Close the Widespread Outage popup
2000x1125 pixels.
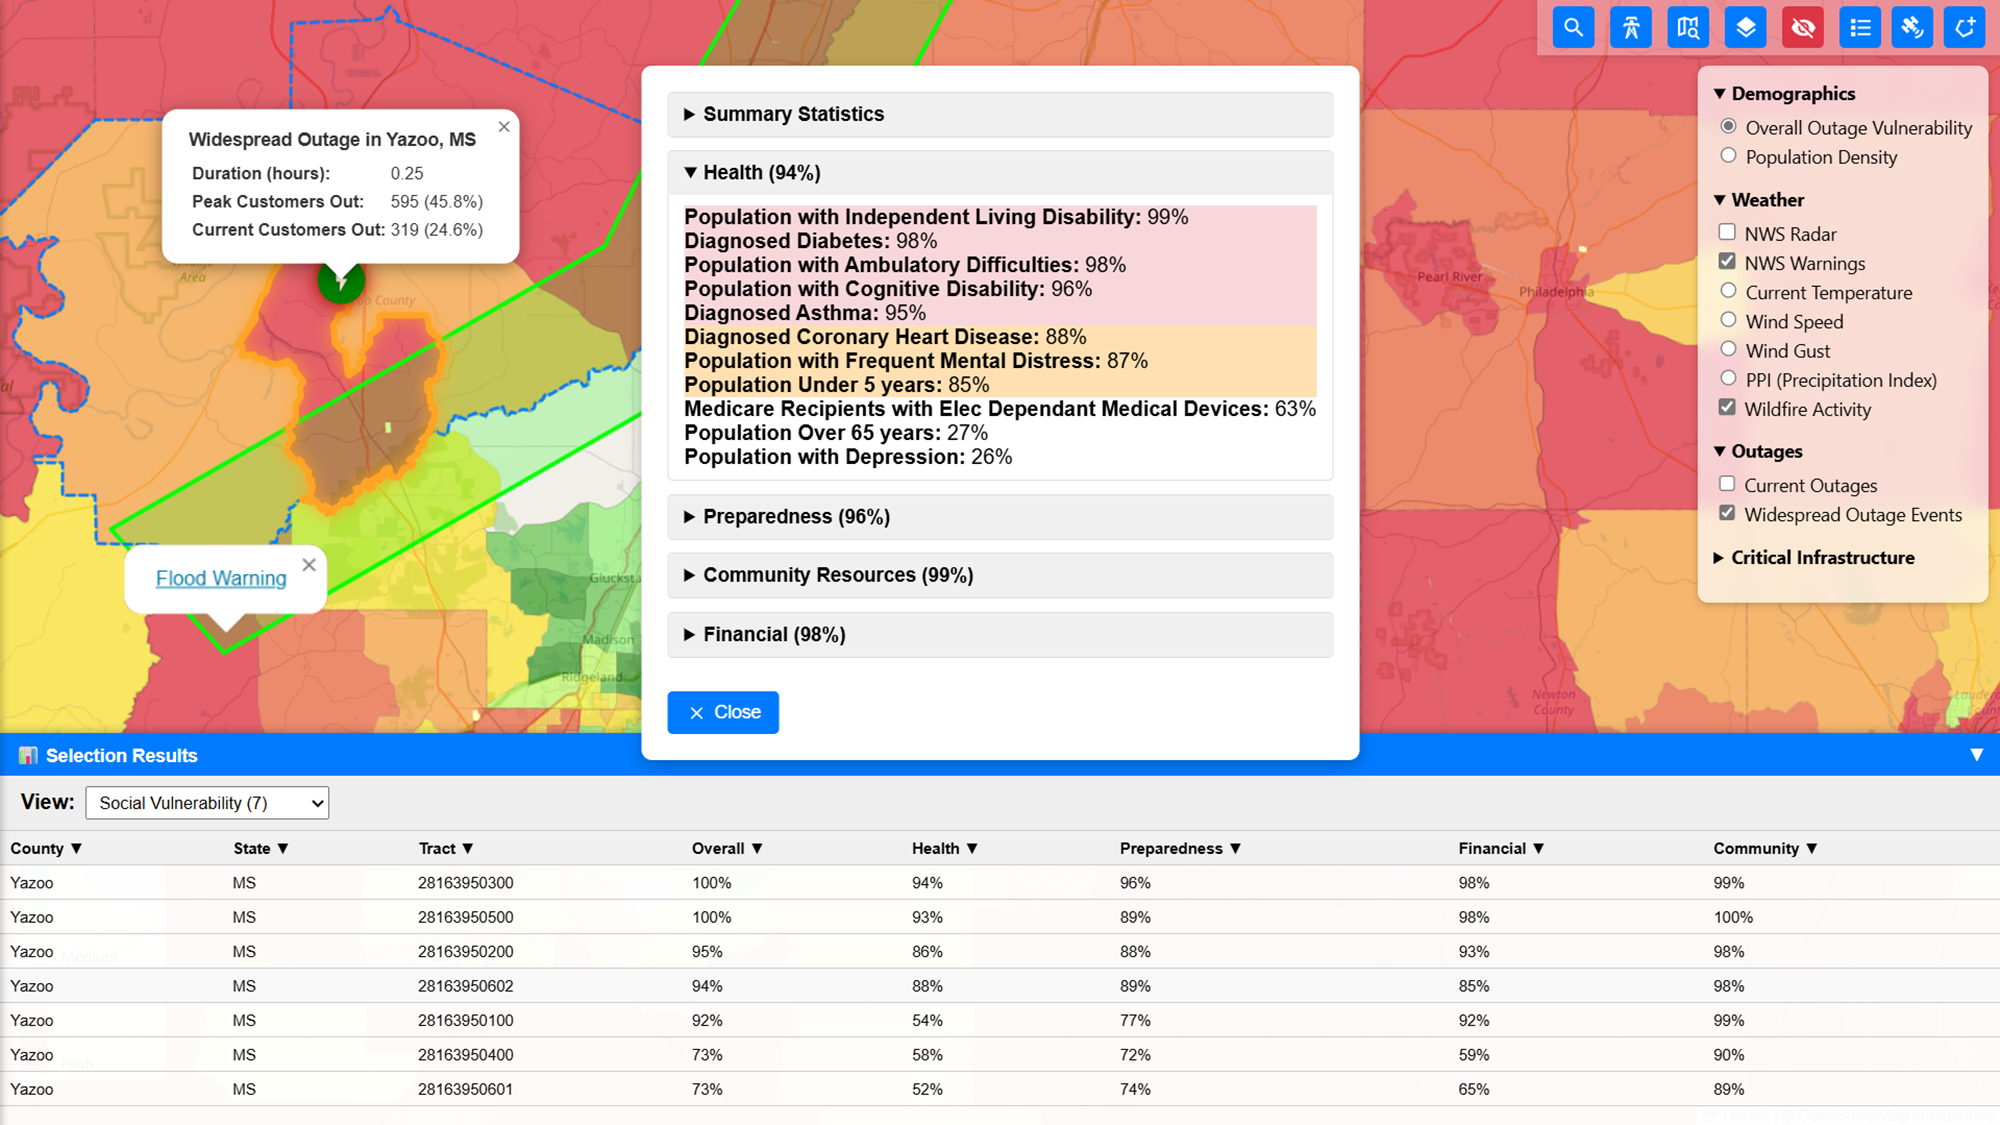[x=504, y=127]
